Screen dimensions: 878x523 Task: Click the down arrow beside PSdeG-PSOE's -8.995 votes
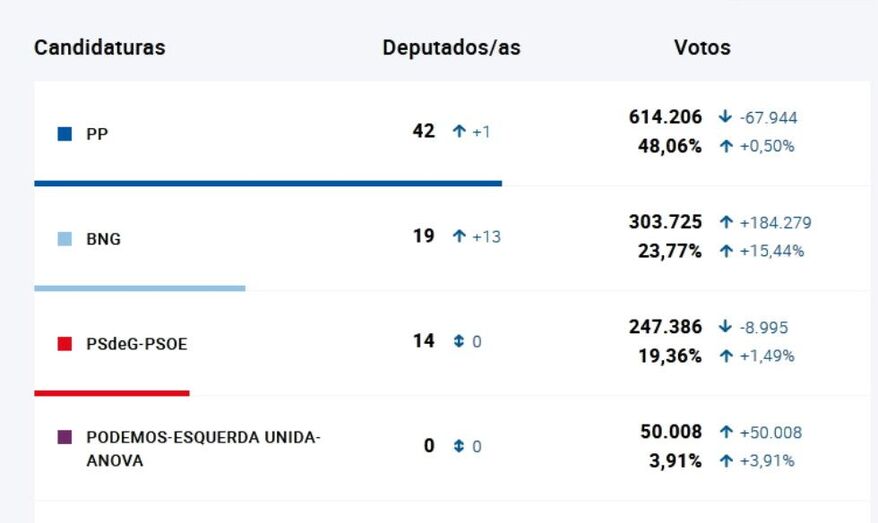pyautogui.click(x=725, y=327)
